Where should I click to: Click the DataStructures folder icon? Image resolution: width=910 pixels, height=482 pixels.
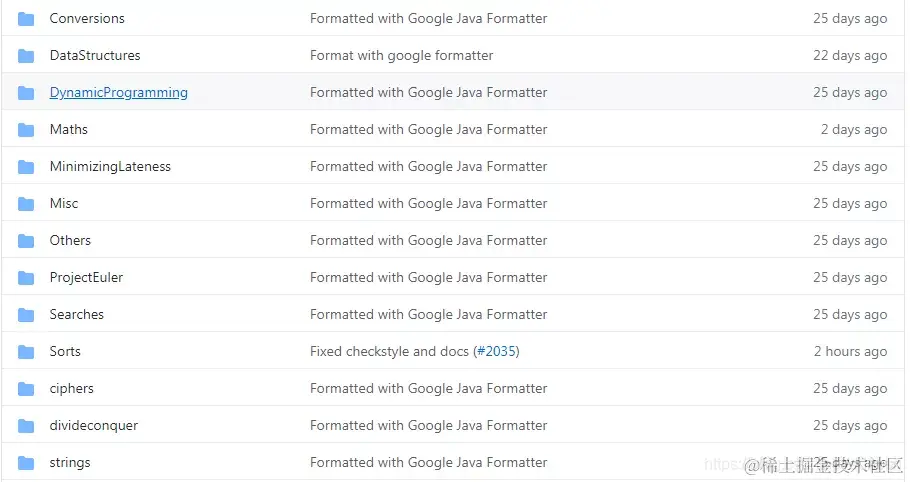pos(26,56)
